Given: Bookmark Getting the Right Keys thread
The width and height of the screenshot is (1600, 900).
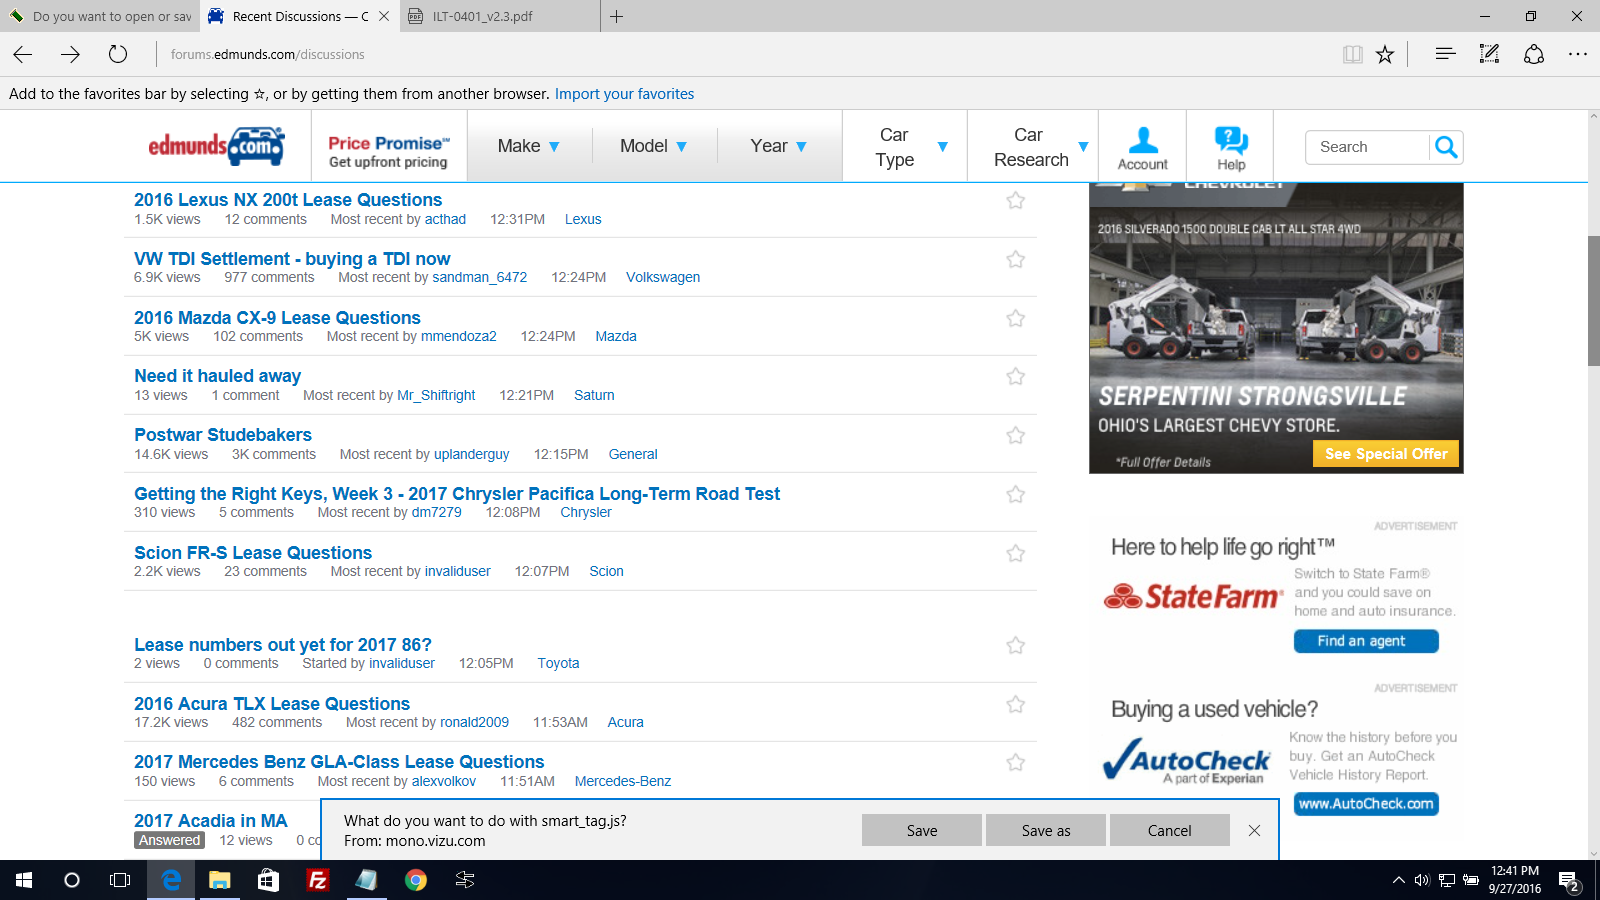Looking at the screenshot, I should tap(1016, 494).
